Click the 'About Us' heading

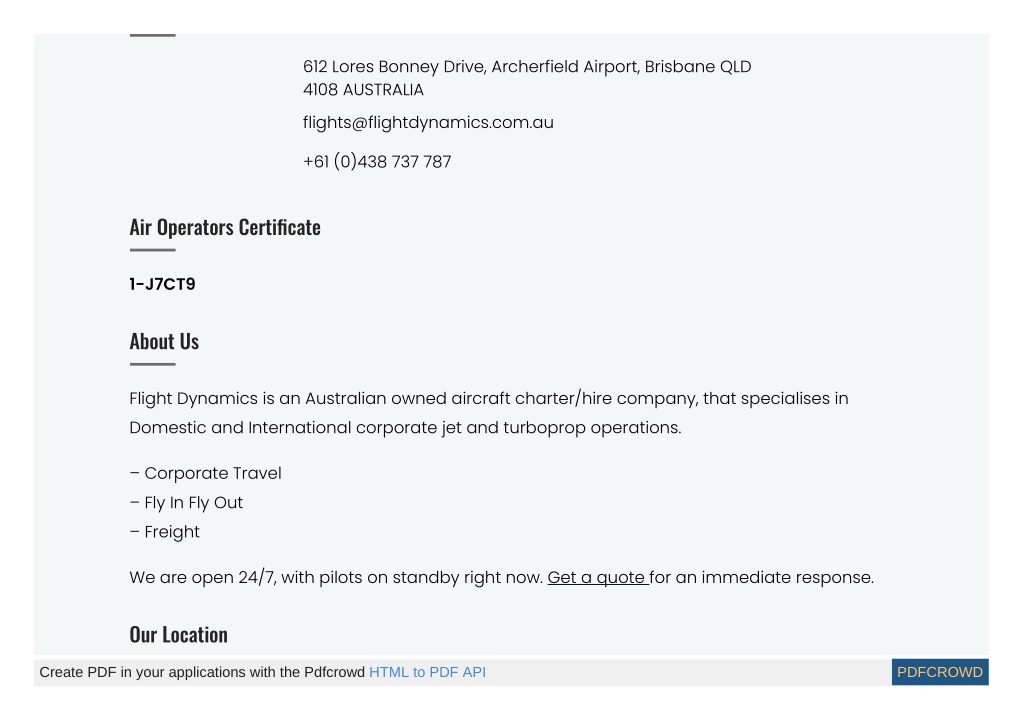coord(164,342)
